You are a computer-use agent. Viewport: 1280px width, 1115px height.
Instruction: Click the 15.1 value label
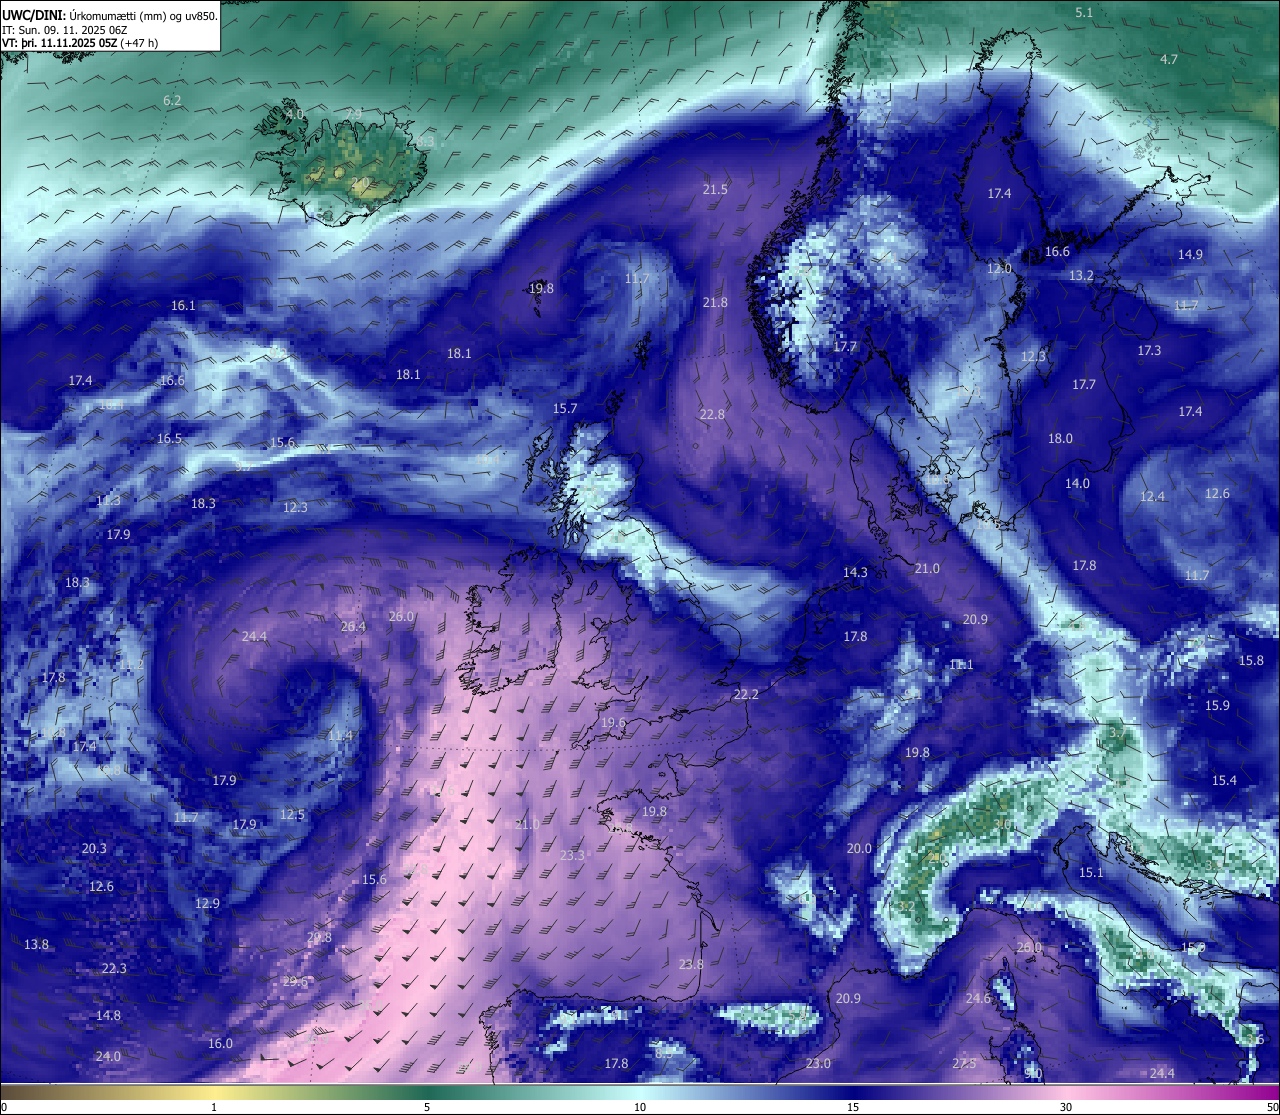(x=1091, y=872)
